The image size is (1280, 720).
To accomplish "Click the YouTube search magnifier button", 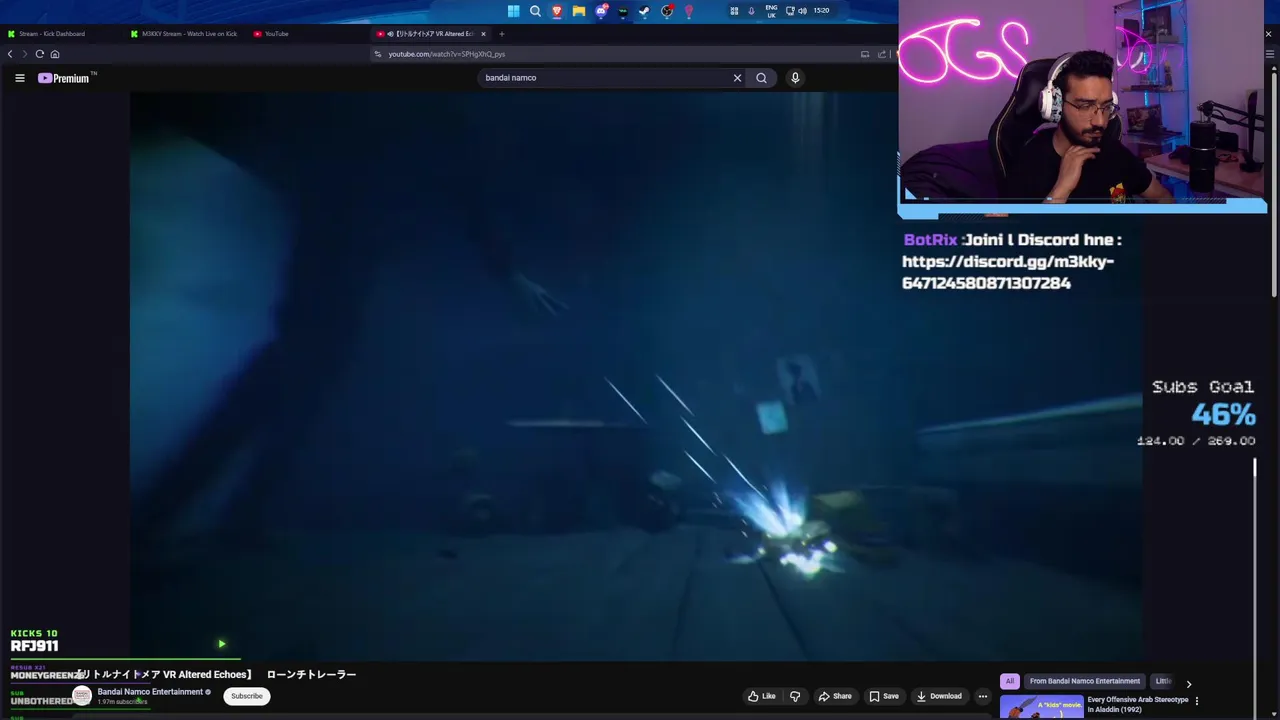I will (x=761, y=78).
